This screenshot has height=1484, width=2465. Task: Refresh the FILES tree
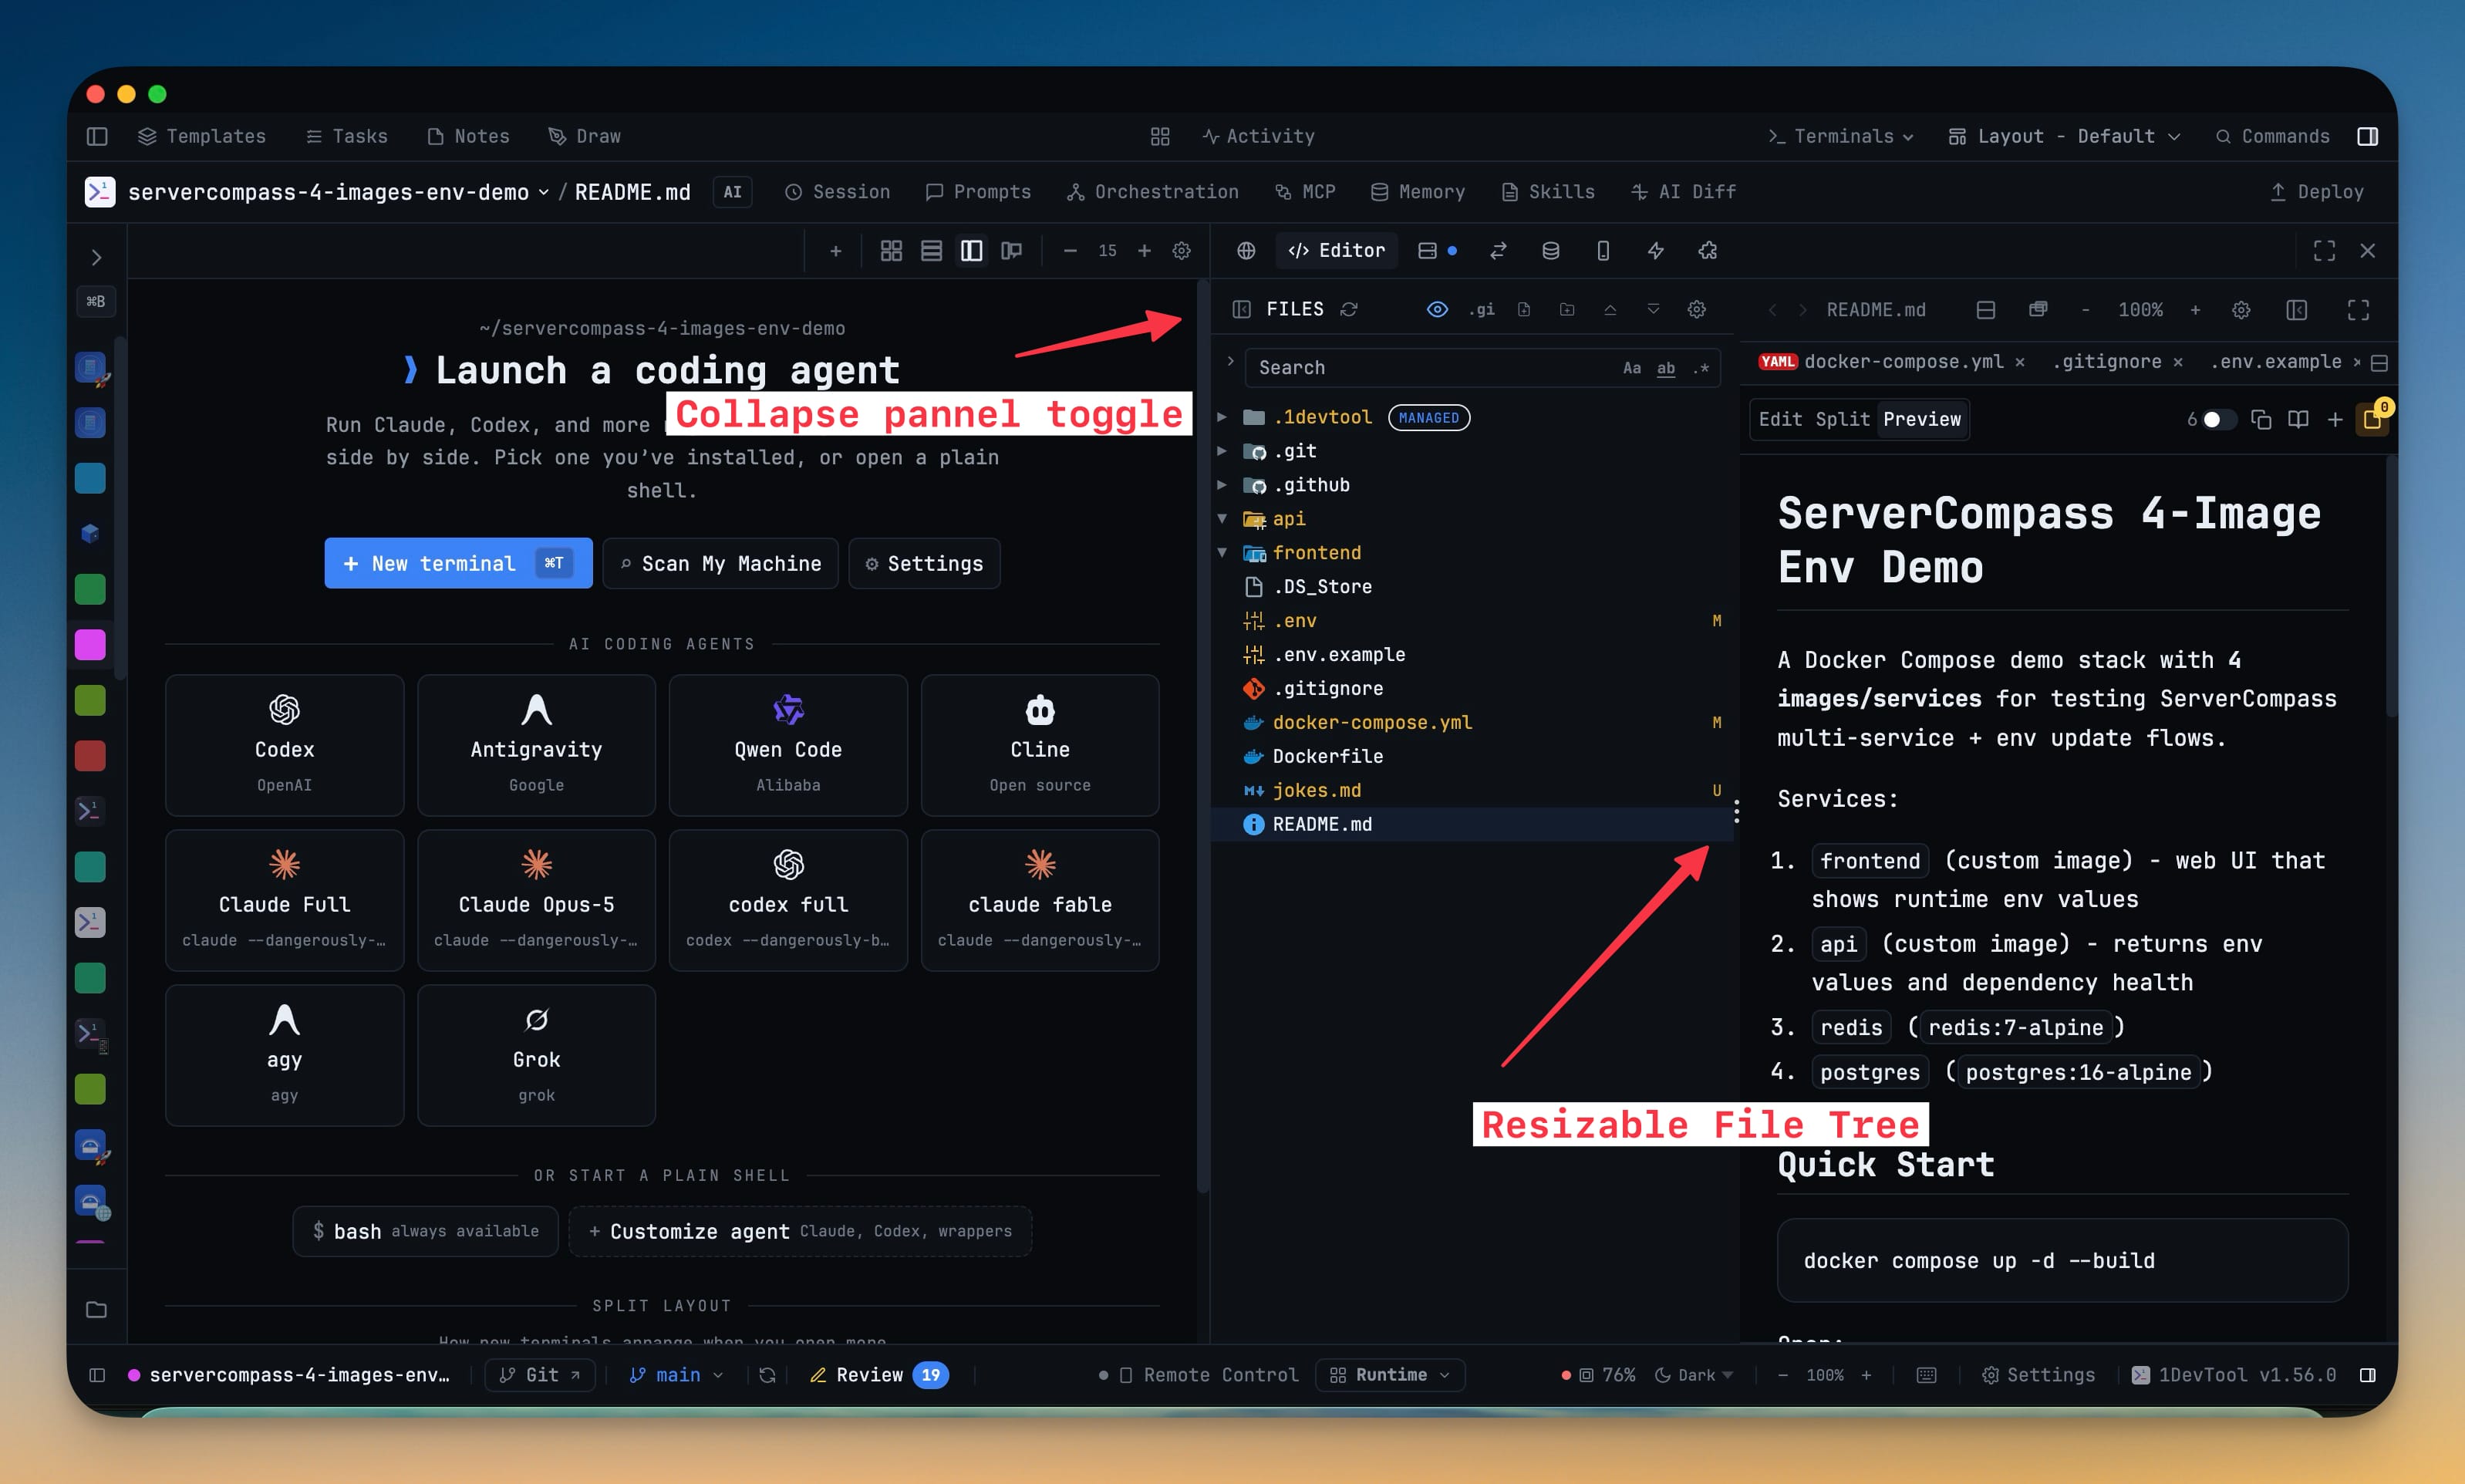[1349, 309]
